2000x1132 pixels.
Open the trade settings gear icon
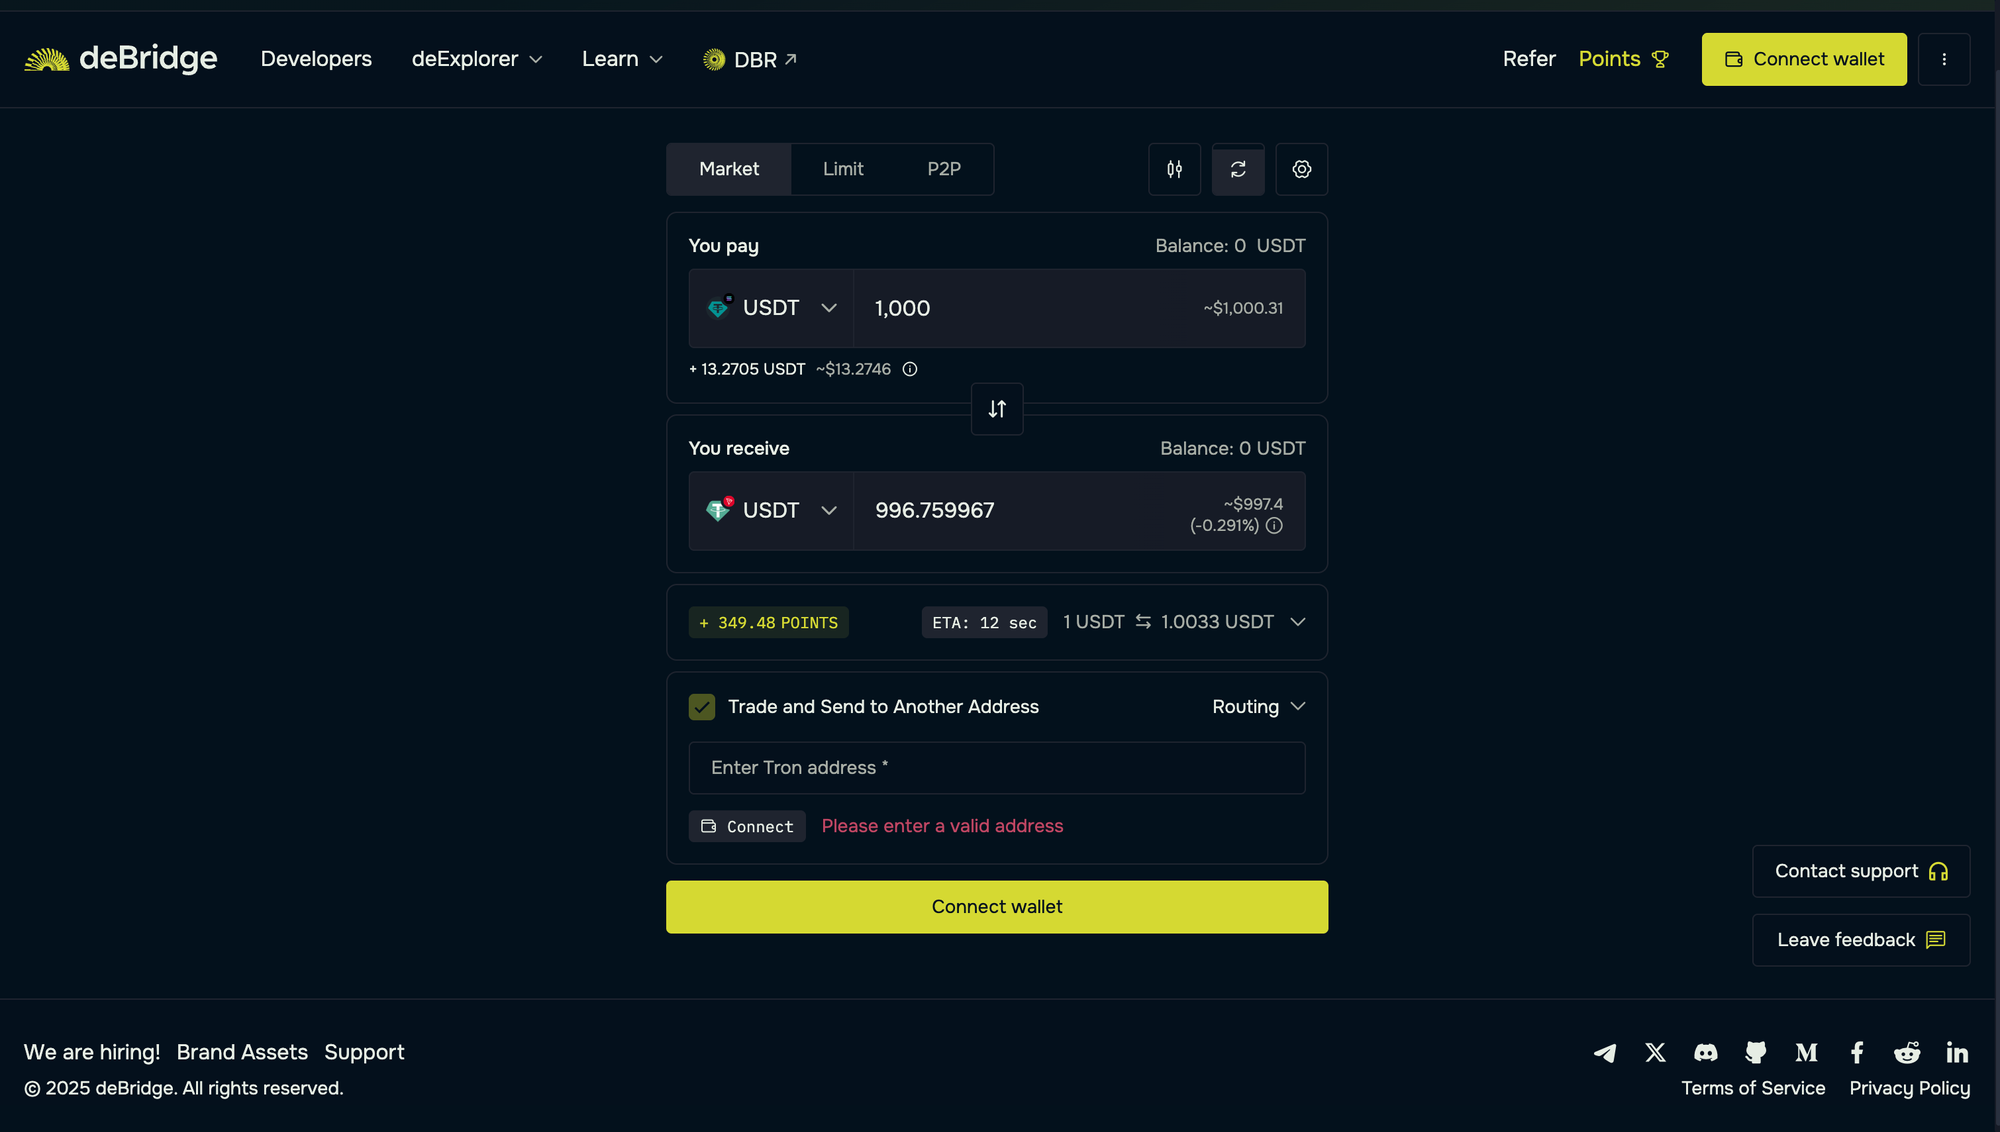pos(1301,169)
